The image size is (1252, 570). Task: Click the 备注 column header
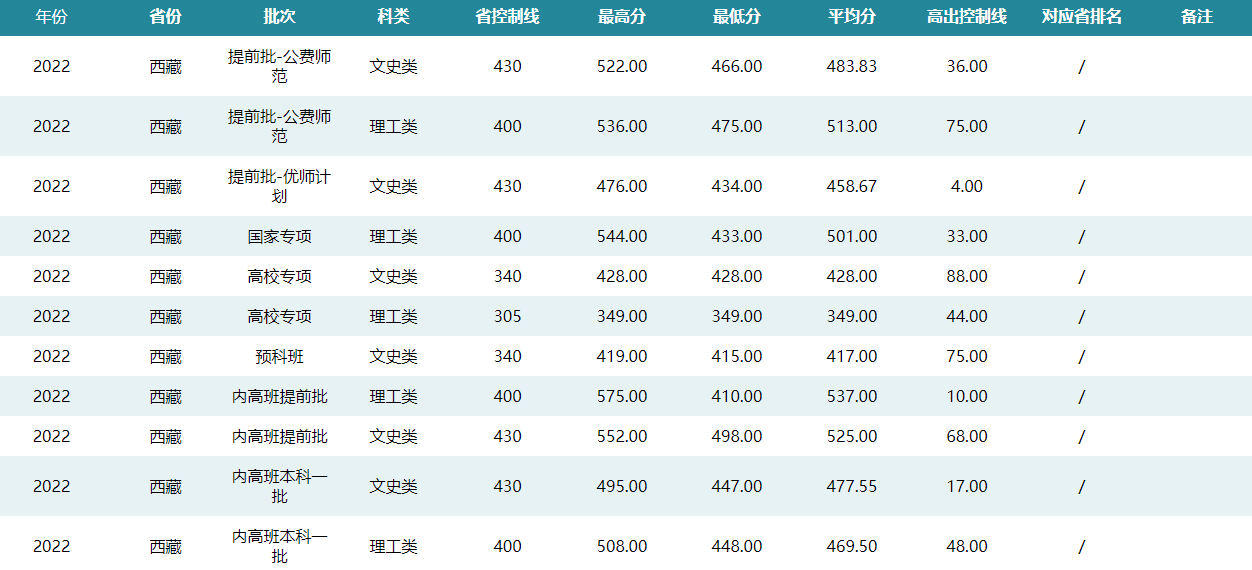(x=1196, y=17)
